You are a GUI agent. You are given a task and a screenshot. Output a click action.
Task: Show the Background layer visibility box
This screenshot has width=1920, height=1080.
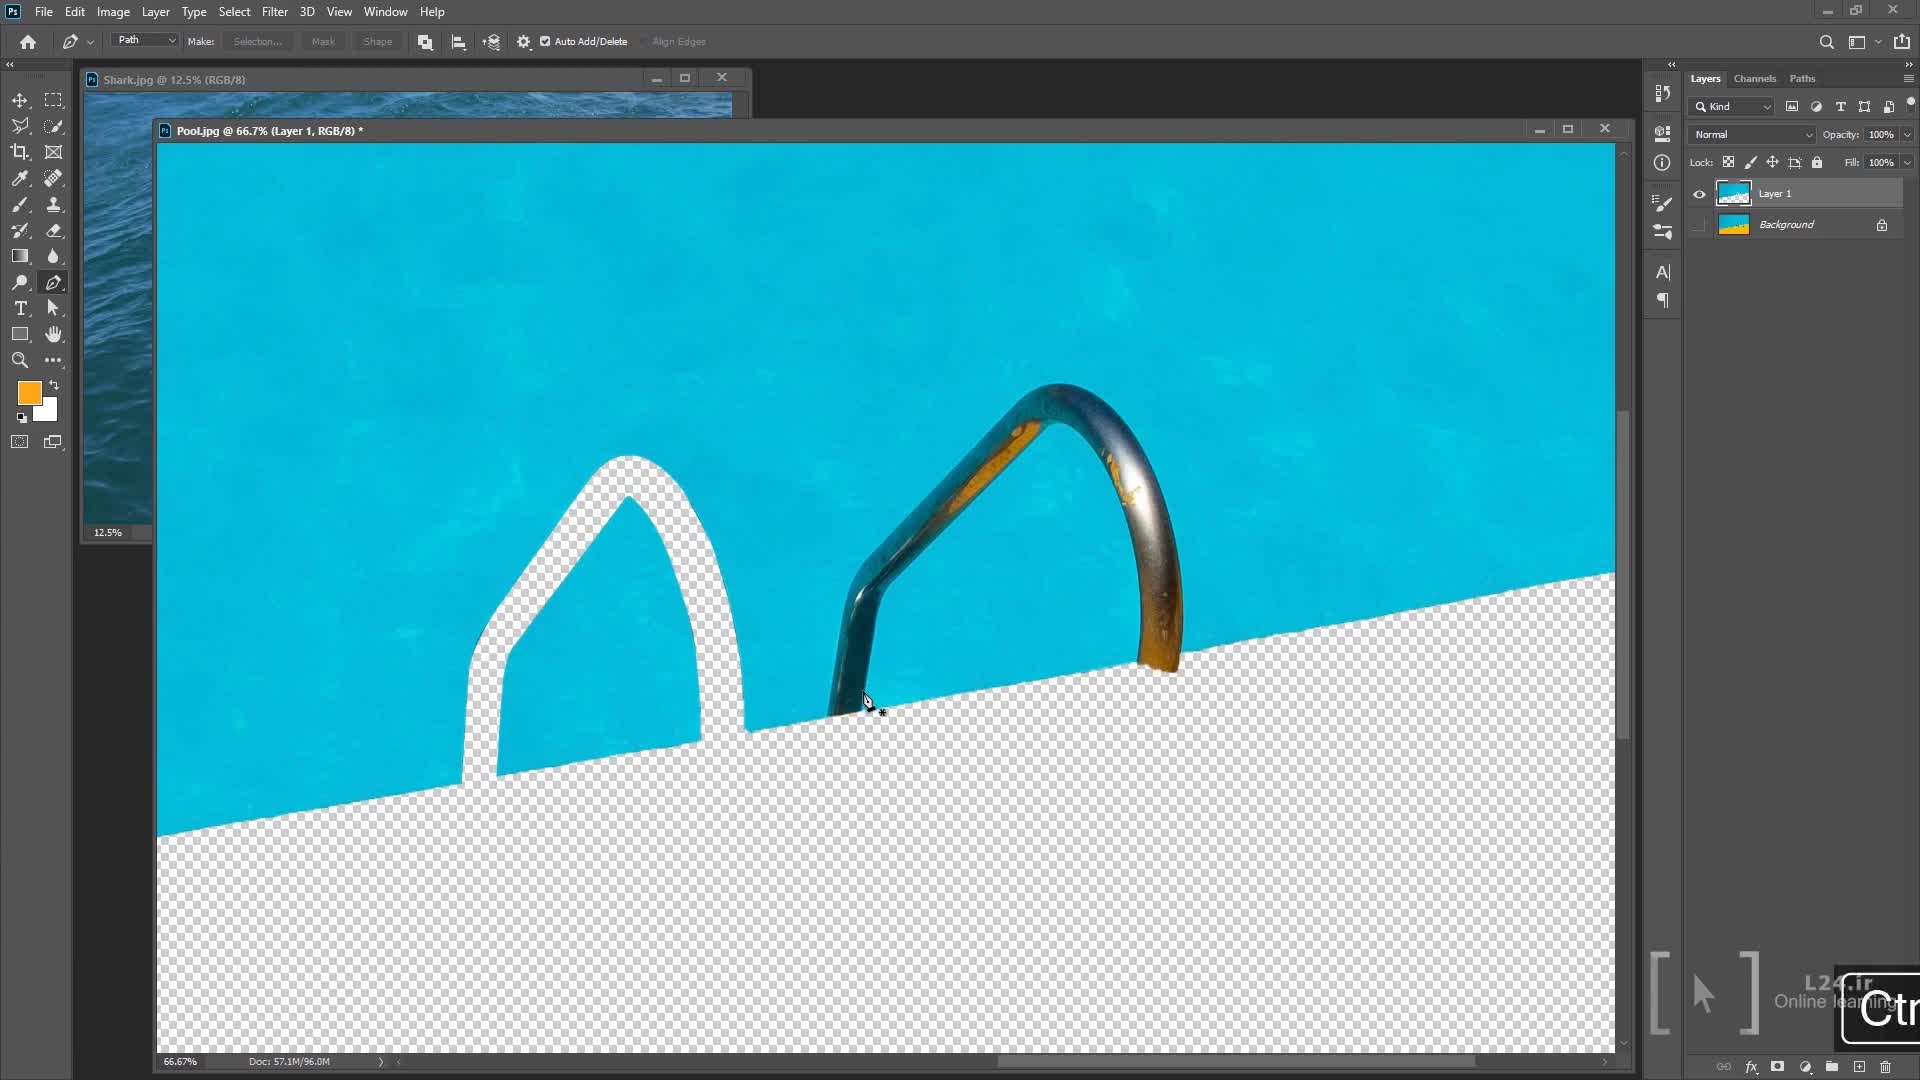[x=1699, y=225]
